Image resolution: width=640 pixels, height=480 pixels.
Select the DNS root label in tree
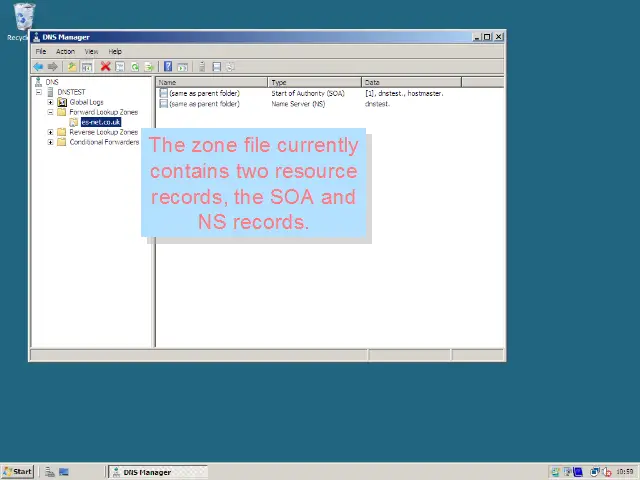click(52, 82)
